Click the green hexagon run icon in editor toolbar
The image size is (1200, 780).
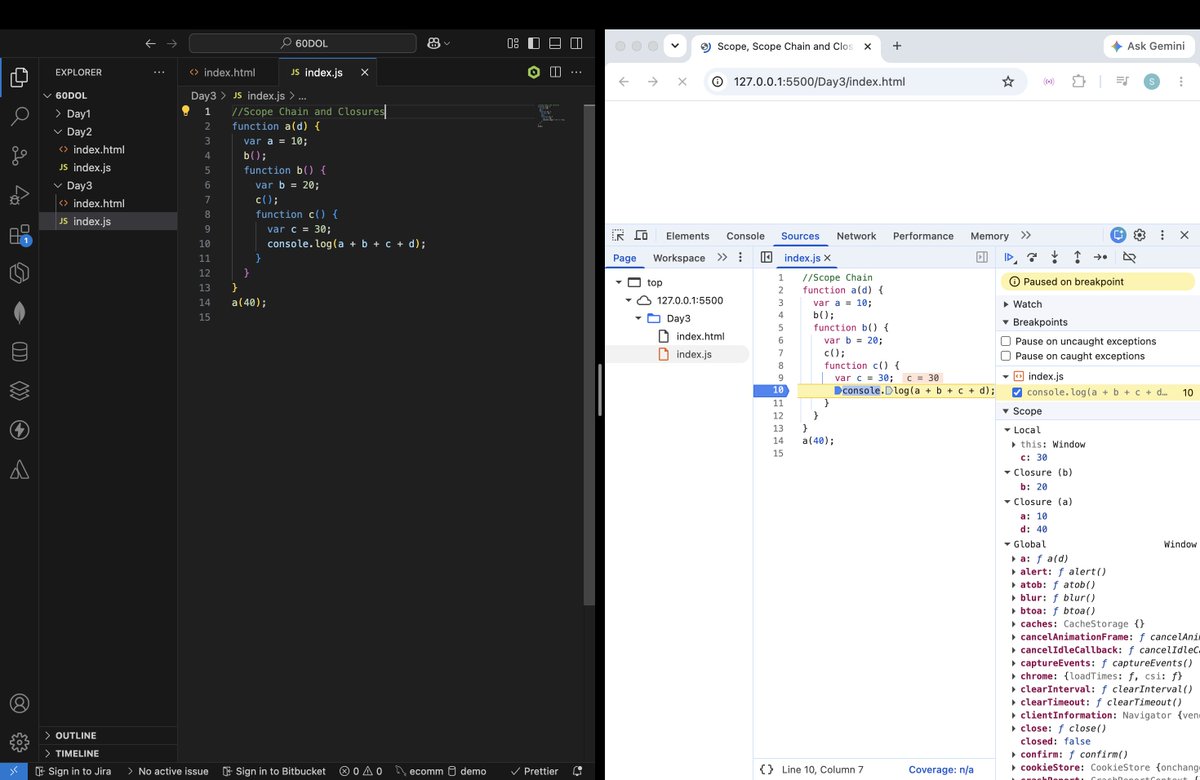534,72
